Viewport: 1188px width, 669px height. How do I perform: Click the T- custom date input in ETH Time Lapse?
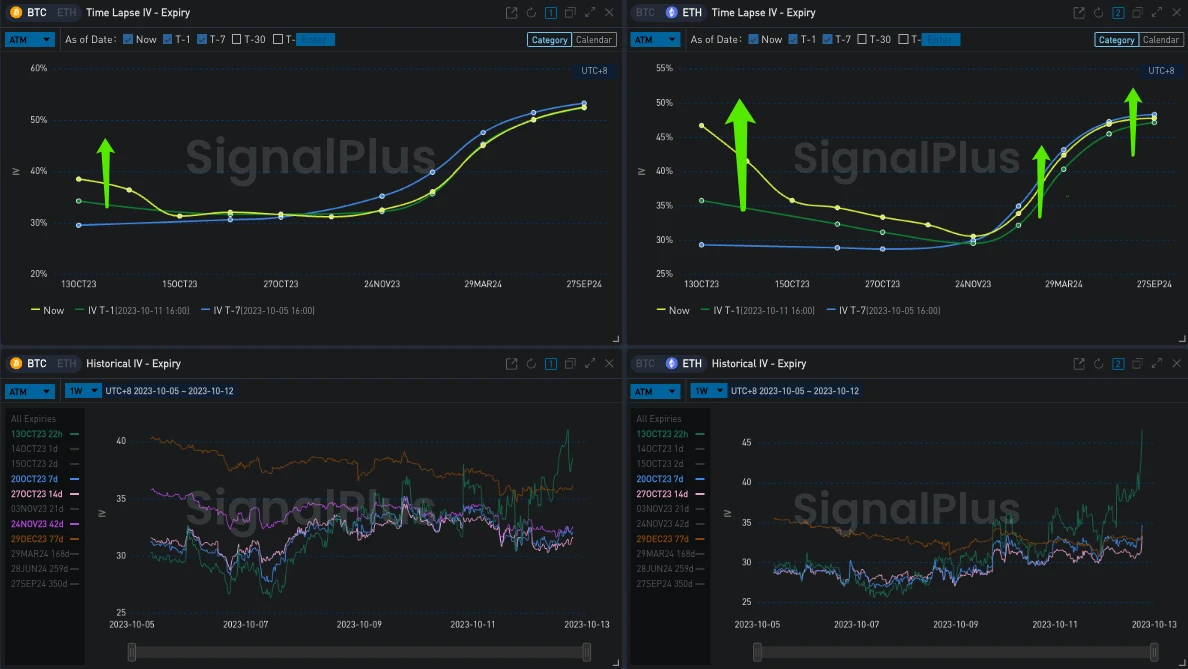940,39
